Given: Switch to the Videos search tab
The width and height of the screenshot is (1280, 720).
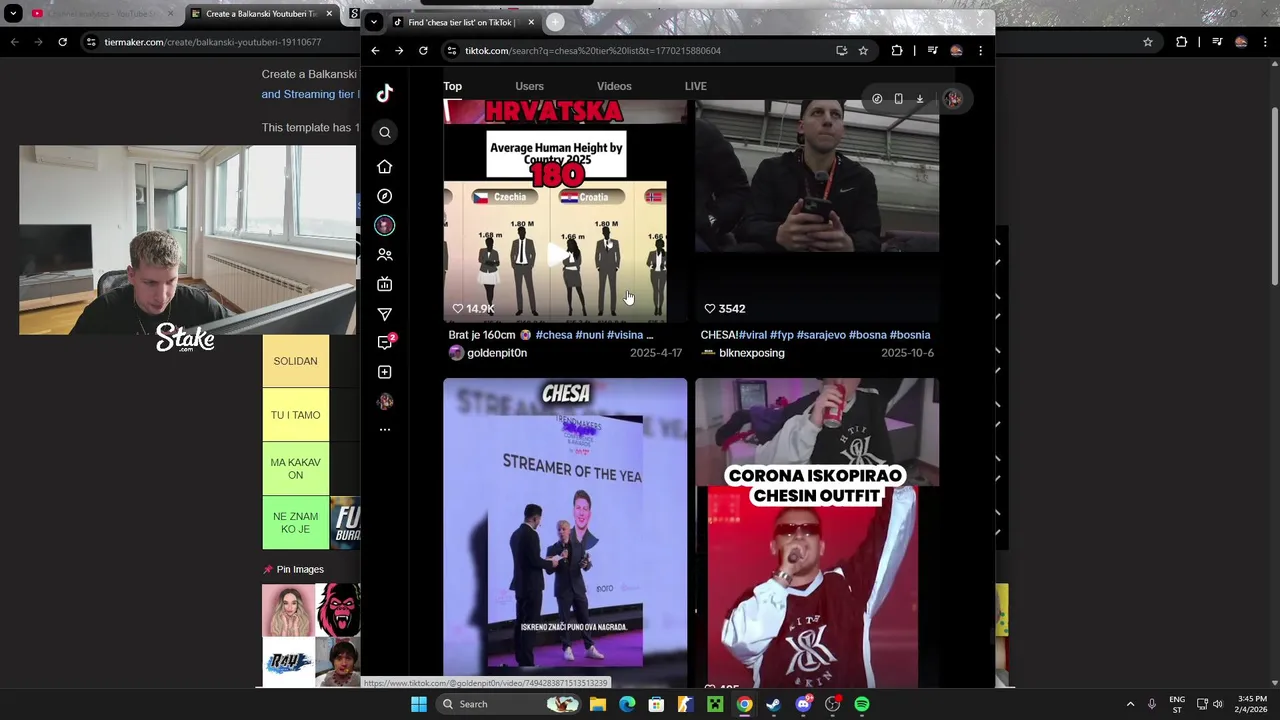Looking at the screenshot, I should [x=614, y=86].
